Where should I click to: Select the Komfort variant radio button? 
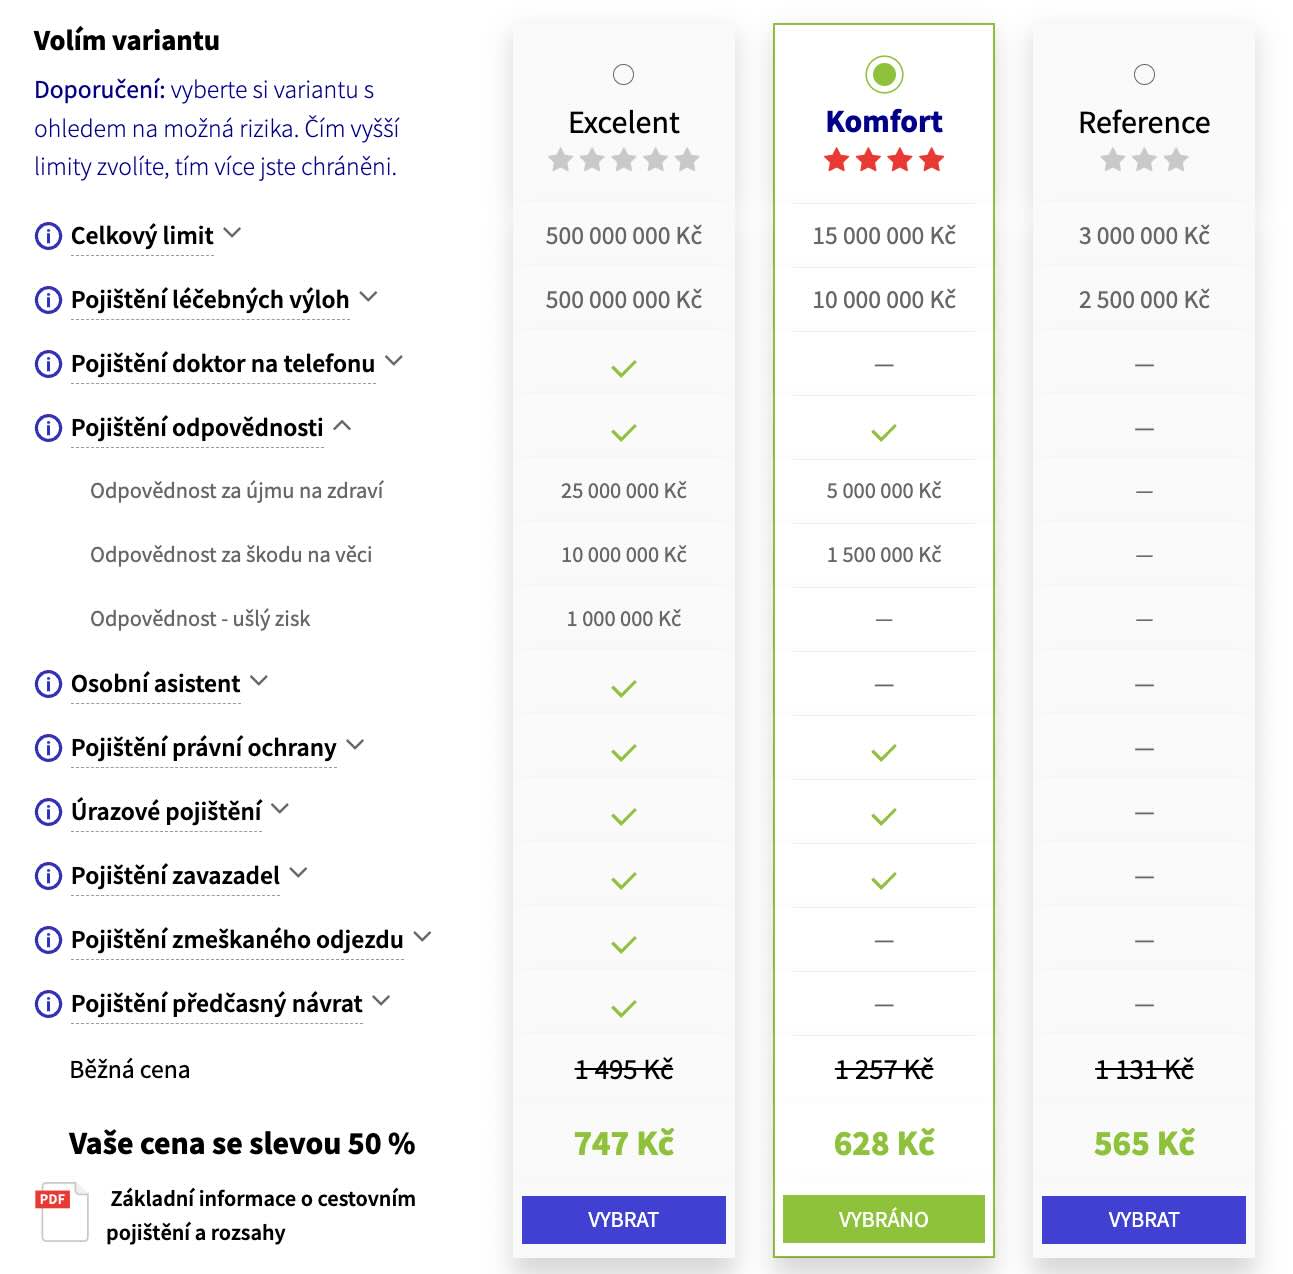(884, 74)
